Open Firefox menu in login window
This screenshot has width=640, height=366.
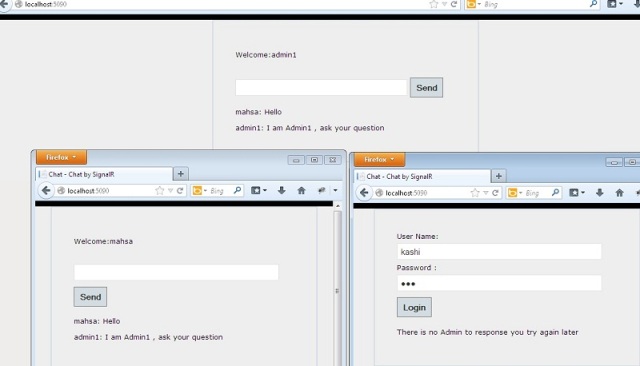tap(379, 160)
